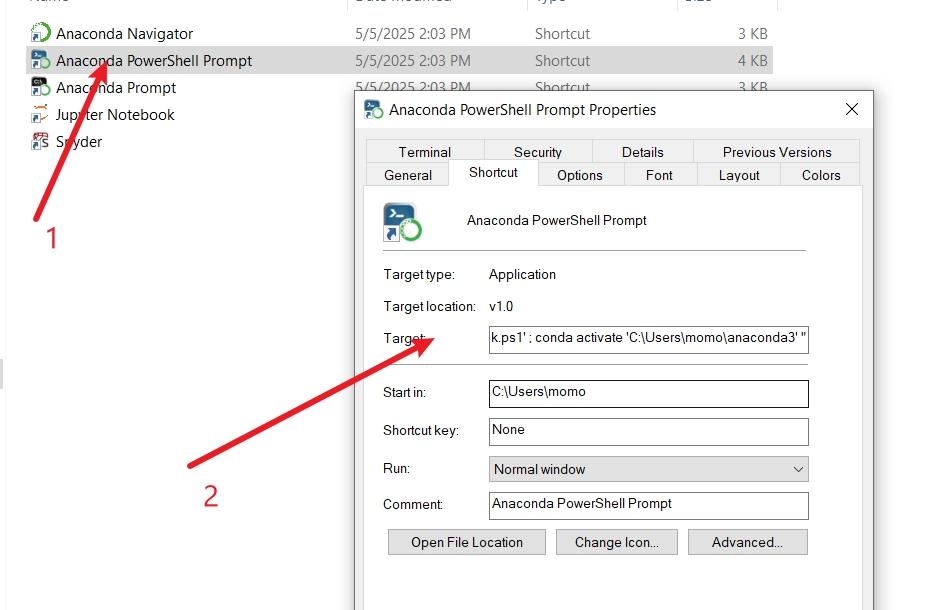View the Security tab

click(x=537, y=151)
